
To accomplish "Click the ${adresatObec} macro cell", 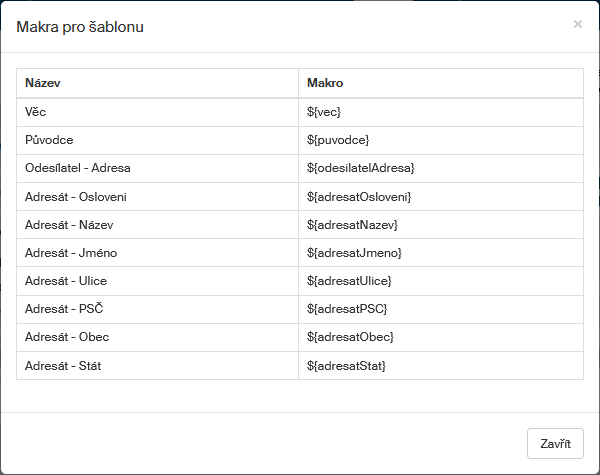I will click(350, 337).
